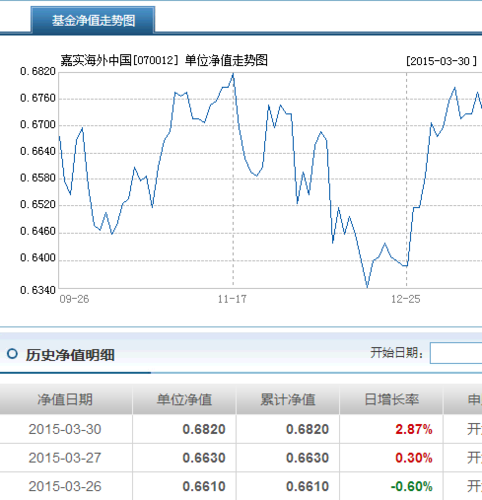The width and height of the screenshot is (482, 500).
Task: Select the 日增长率 column header
Action: [x=391, y=399]
